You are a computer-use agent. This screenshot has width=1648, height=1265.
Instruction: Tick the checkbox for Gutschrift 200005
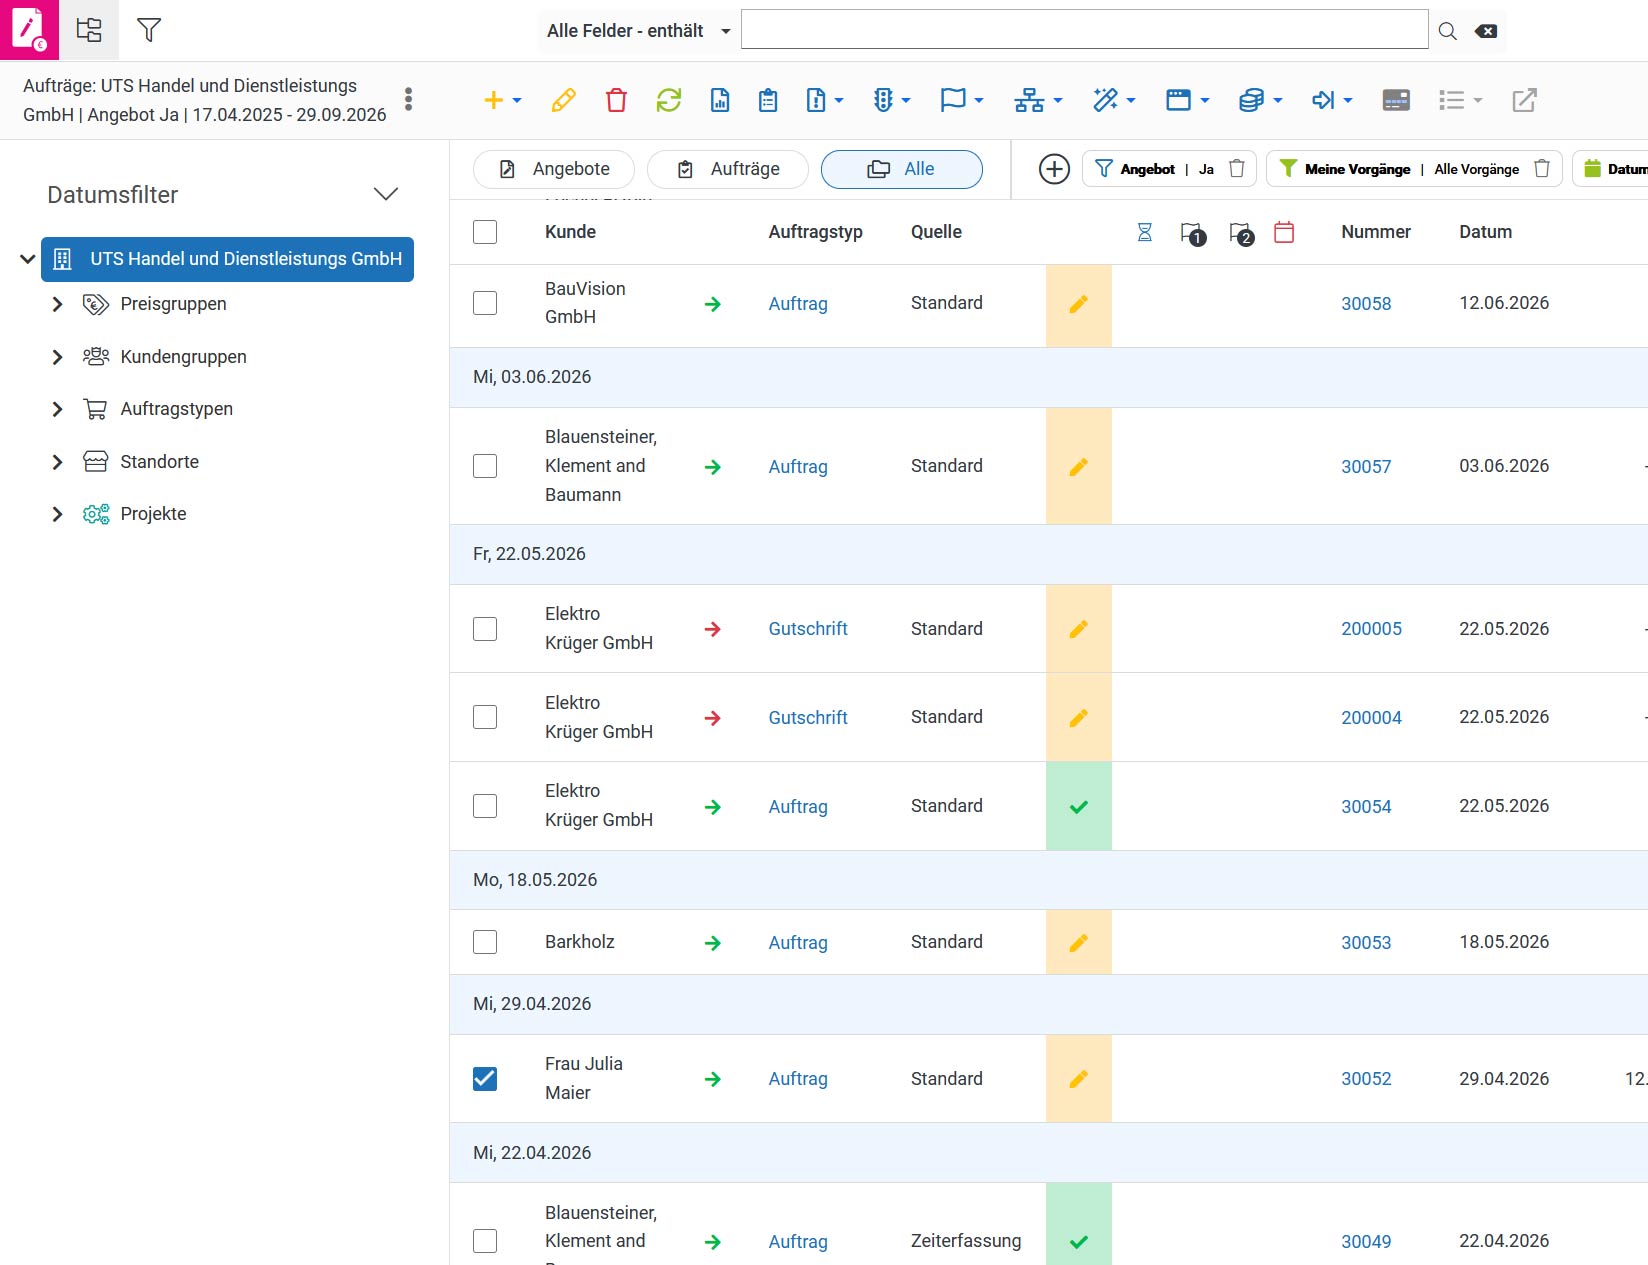pos(485,629)
